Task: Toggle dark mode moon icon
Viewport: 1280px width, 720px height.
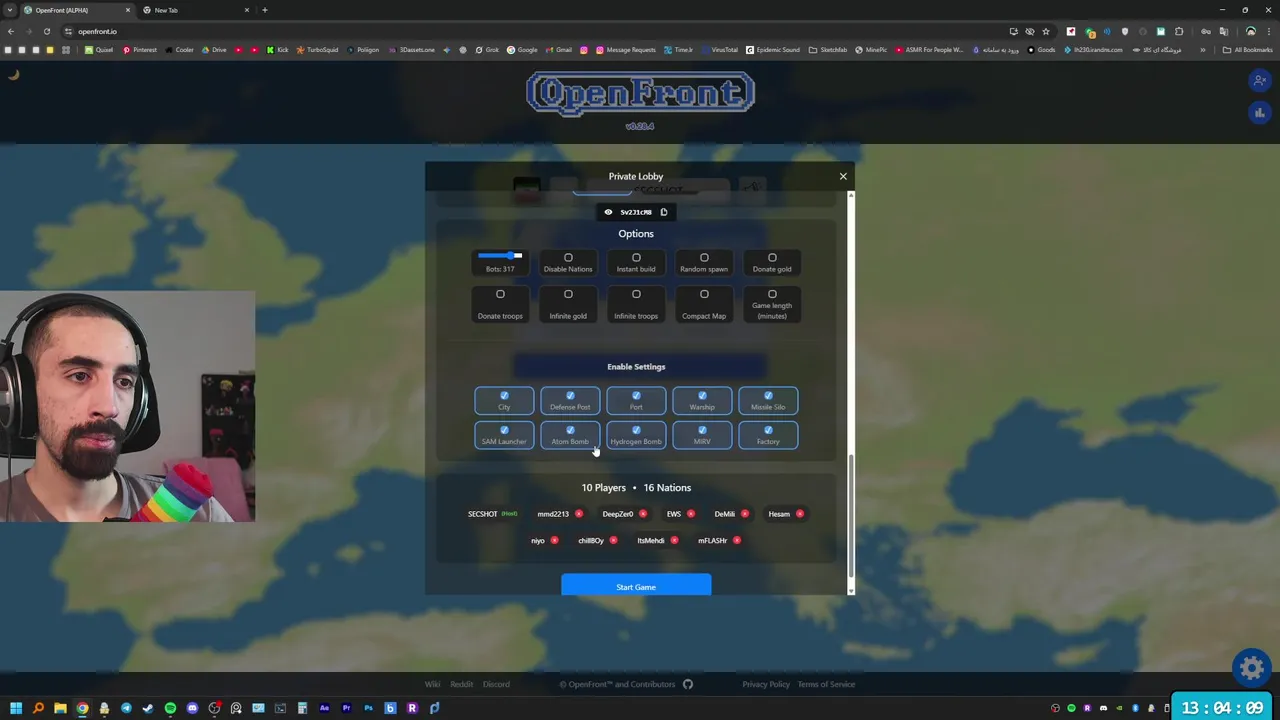Action: pos(14,74)
